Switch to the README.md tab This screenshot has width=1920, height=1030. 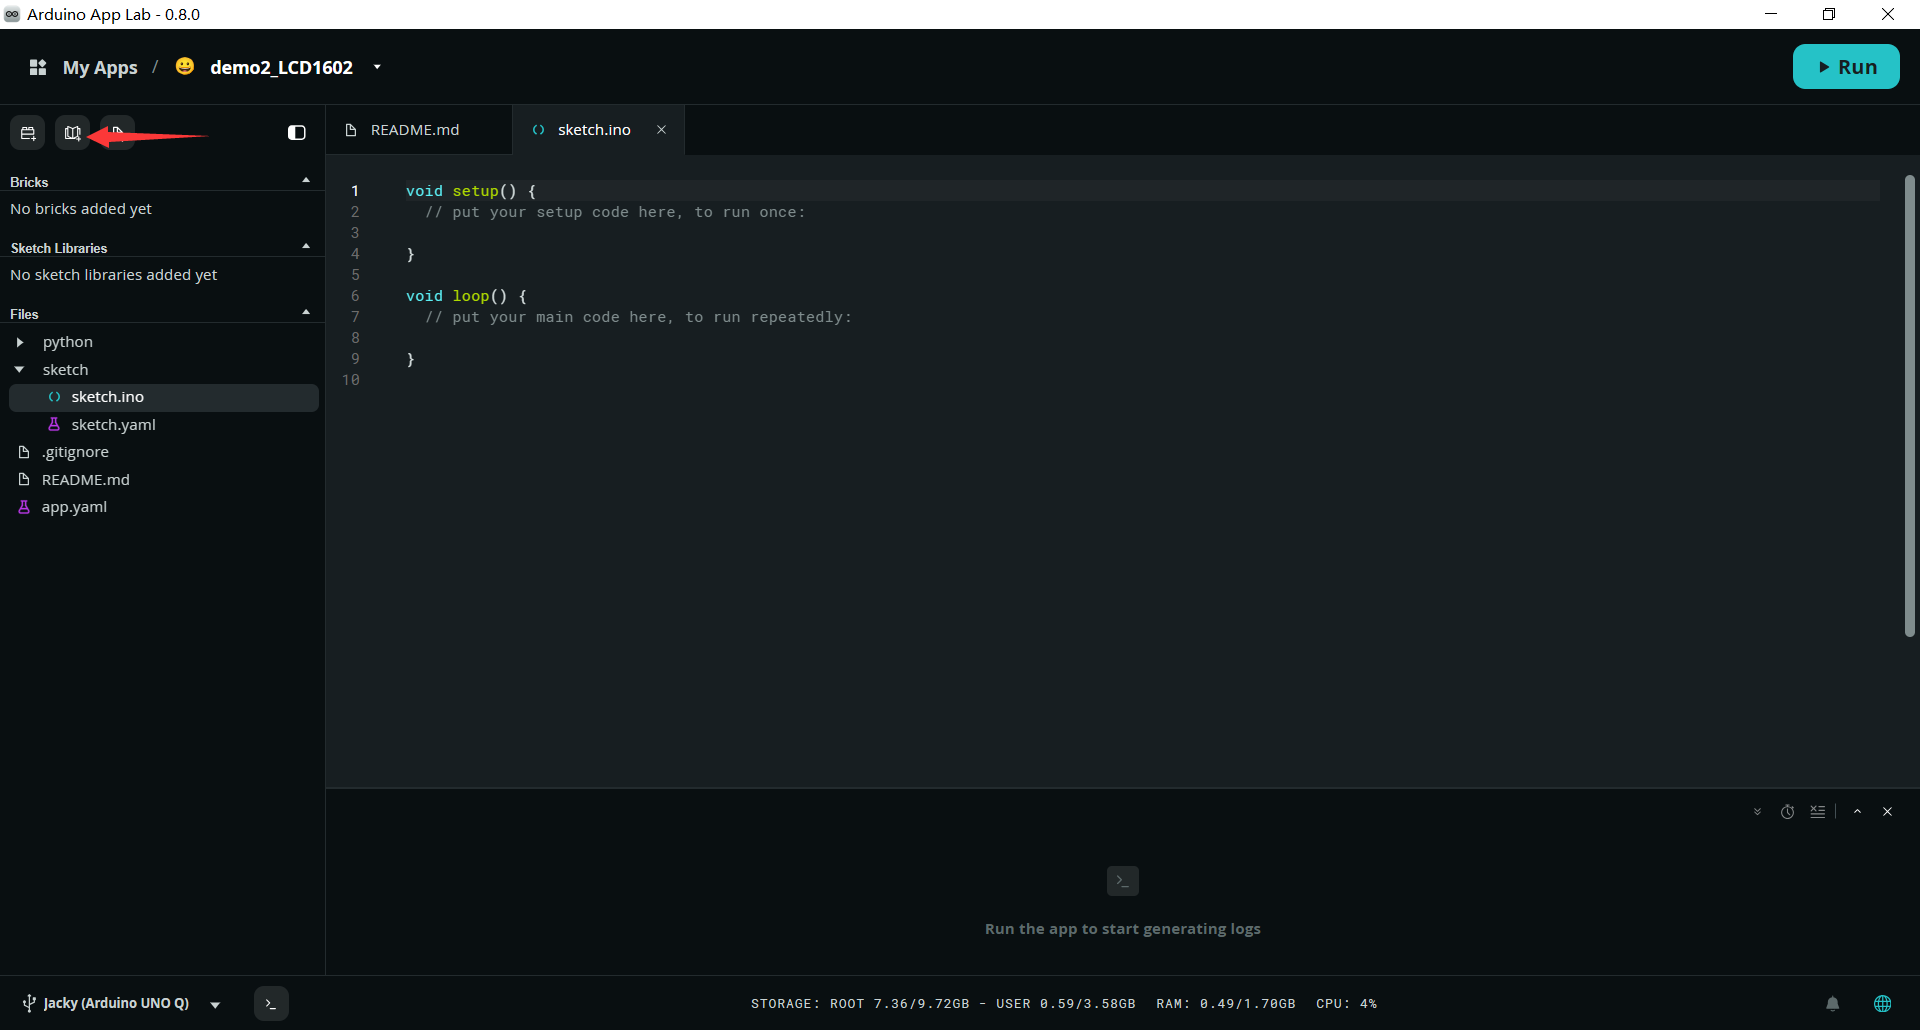415,130
